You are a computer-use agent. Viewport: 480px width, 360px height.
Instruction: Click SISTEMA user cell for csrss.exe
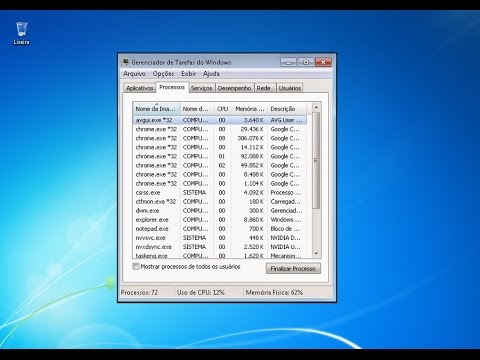tap(194, 192)
